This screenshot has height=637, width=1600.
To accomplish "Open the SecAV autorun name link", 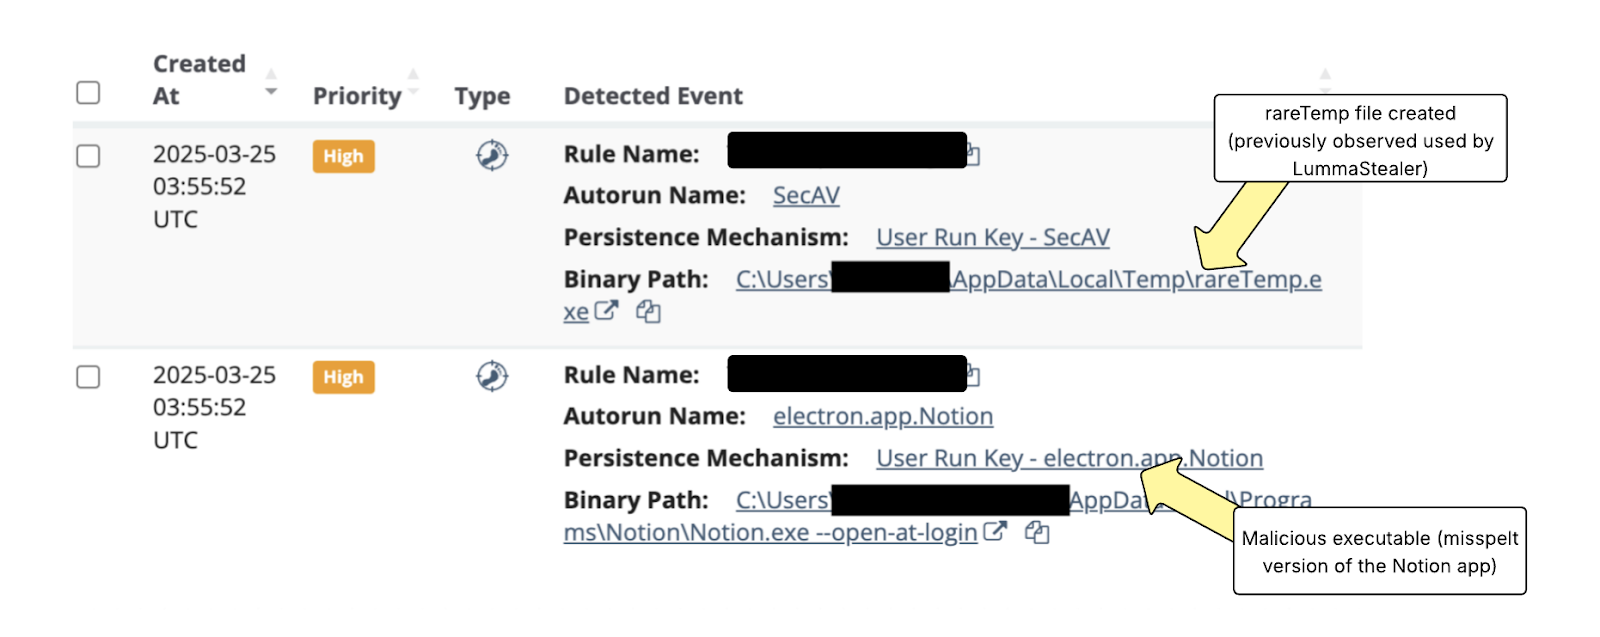I will pyautogui.click(x=806, y=196).
